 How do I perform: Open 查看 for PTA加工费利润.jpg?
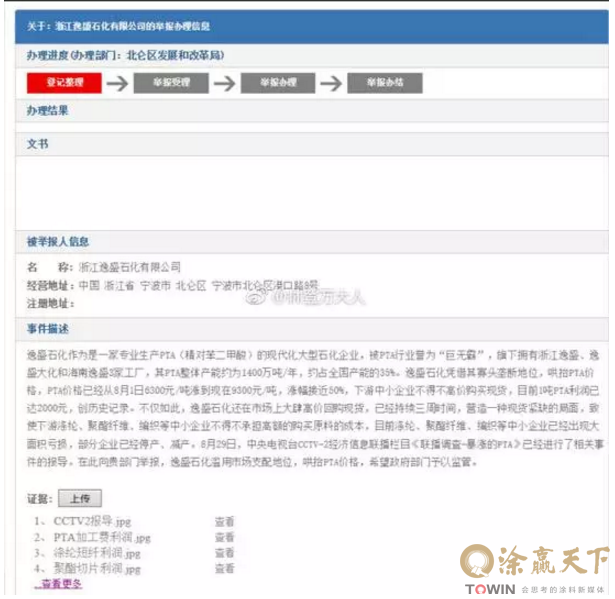click(224, 537)
